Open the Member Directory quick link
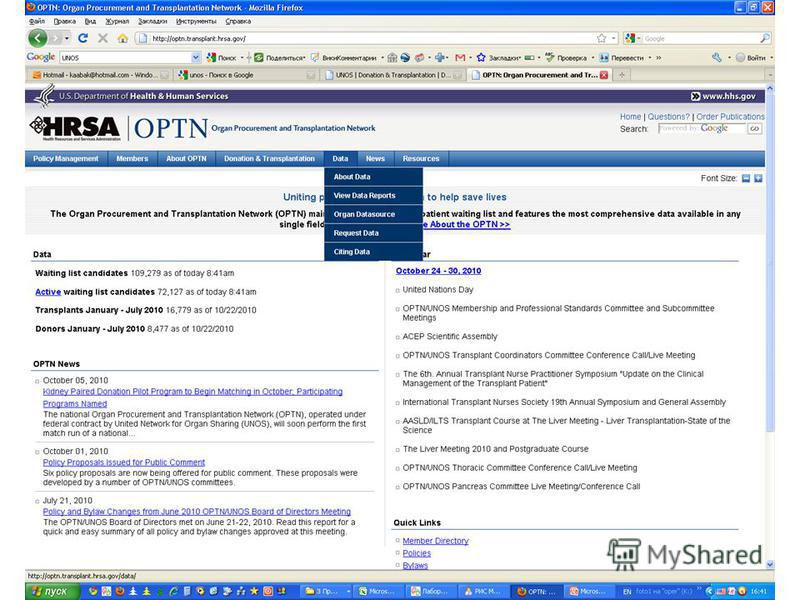The image size is (800, 600). [435, 541]
